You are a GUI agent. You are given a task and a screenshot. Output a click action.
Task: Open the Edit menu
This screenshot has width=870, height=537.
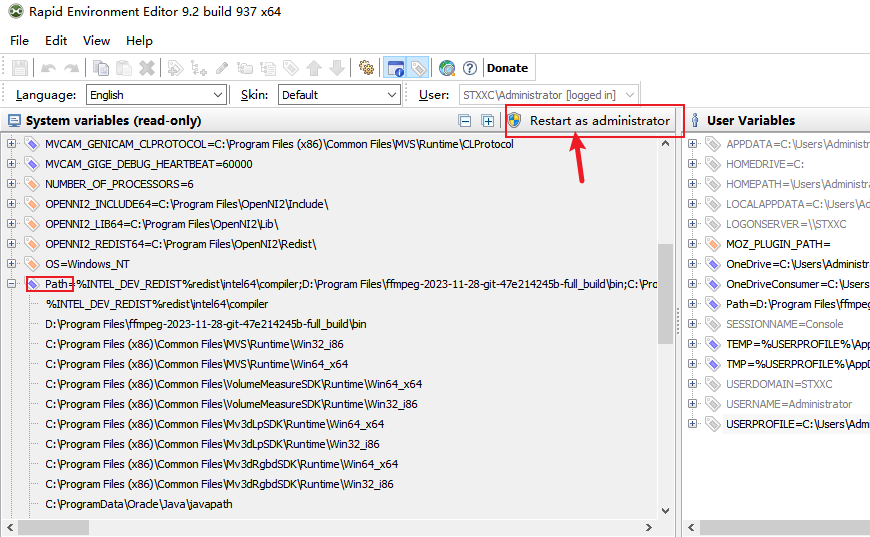click(x=56, y=40)
